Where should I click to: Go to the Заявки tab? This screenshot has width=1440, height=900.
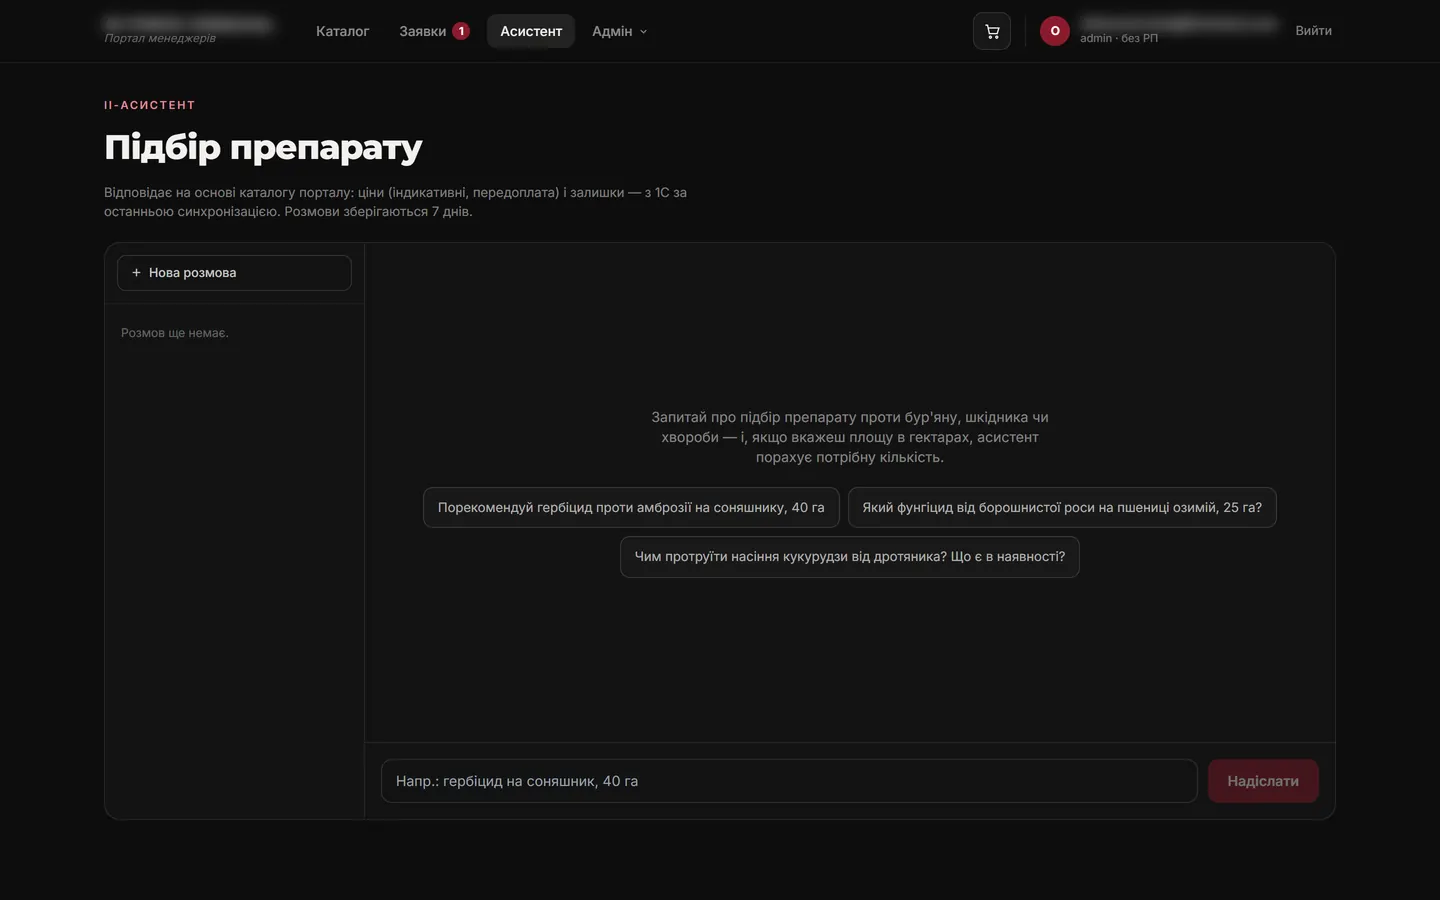pyautogui.click(x=434, y=31)
